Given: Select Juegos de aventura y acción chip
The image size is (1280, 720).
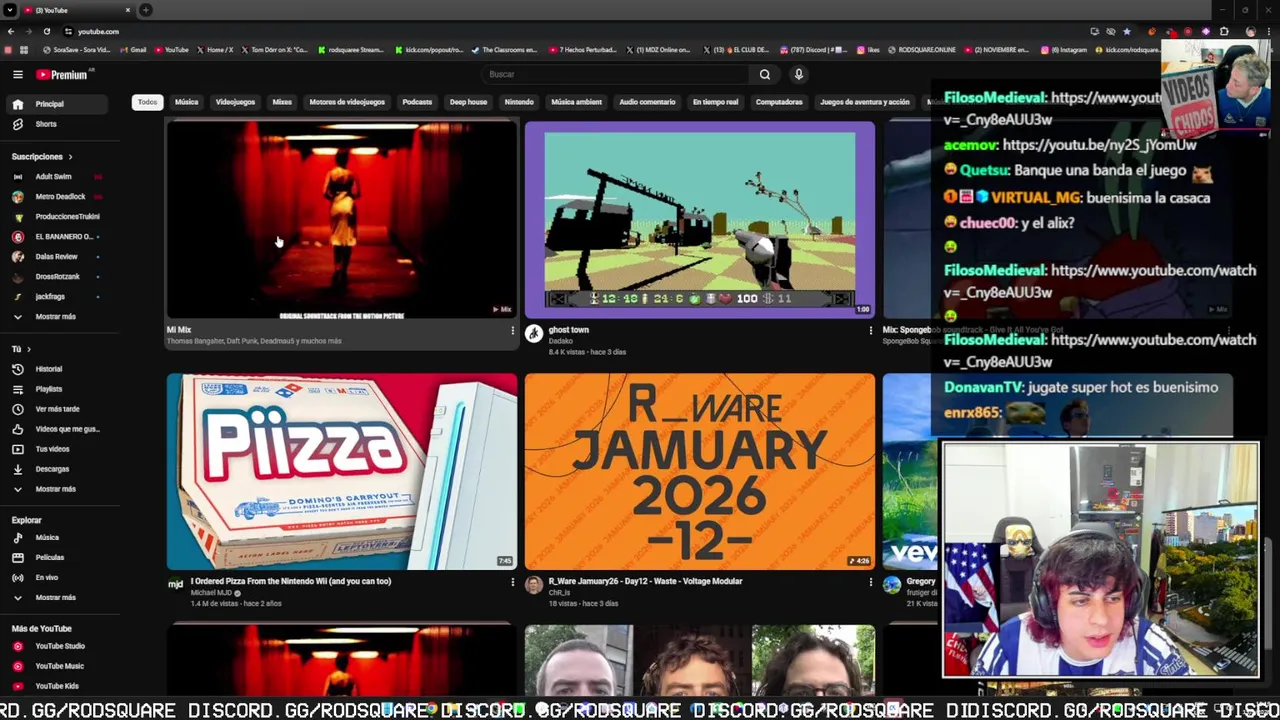Looking at the screenshot, I should tap(865, 102).
